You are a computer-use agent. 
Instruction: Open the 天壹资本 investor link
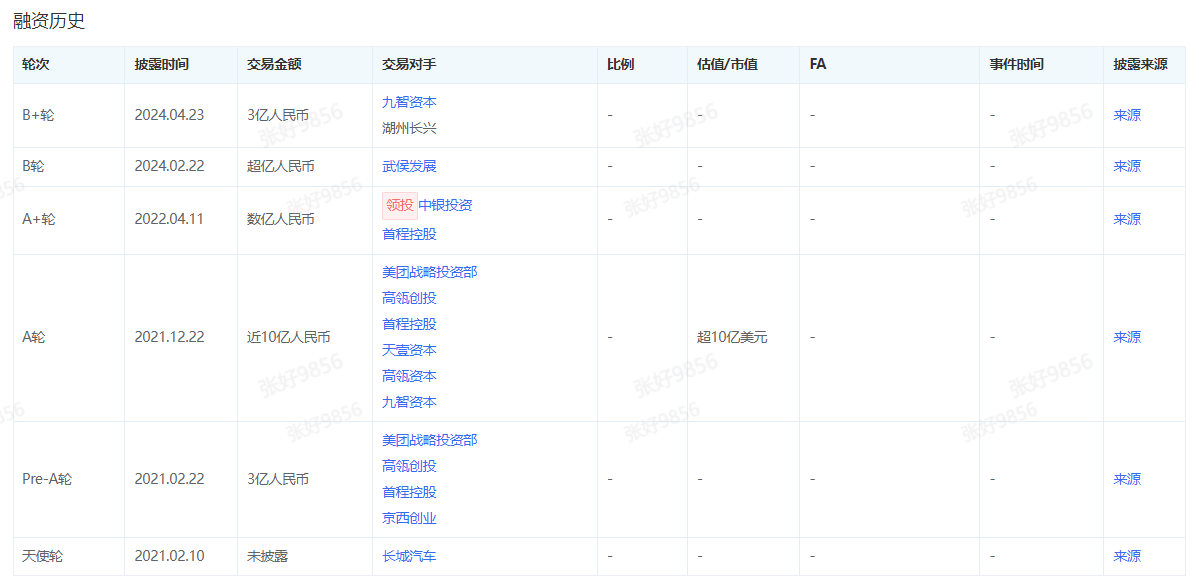pos(409,349)
